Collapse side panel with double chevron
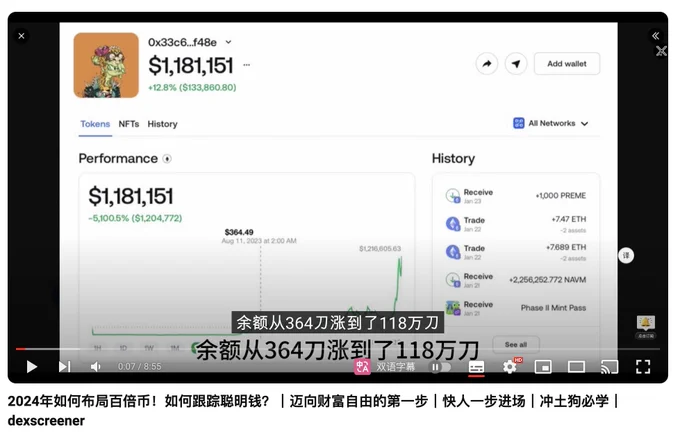This screenshot has height=432, width=680. tap(656, 36)
